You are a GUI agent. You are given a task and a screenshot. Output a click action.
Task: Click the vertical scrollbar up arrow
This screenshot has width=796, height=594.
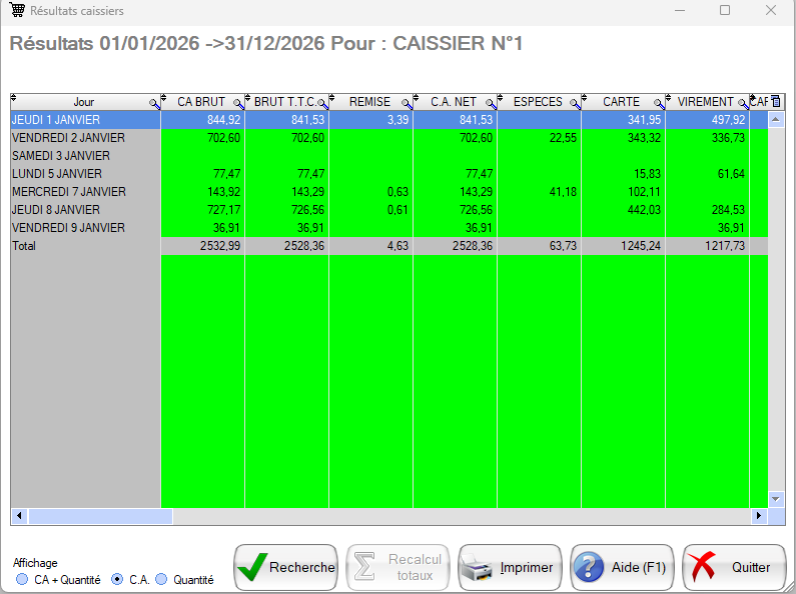pos(776,120)
